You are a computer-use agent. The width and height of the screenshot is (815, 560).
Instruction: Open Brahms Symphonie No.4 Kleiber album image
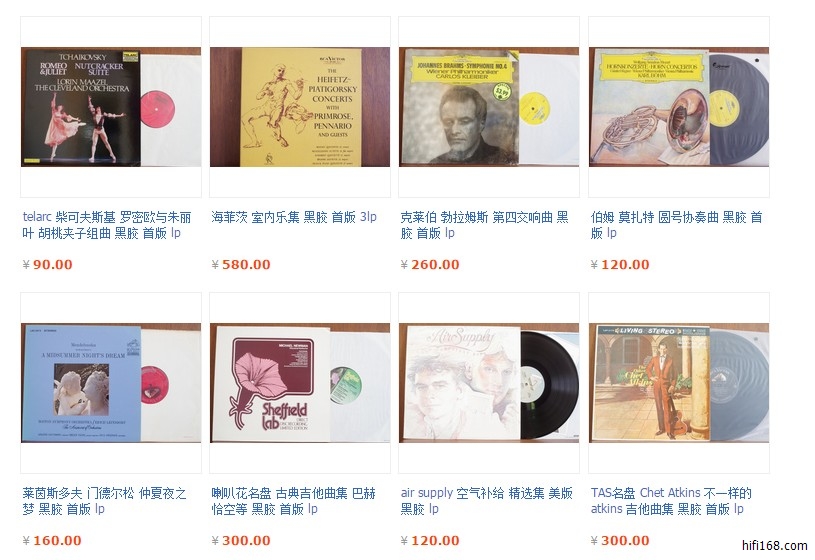coord(489,107)
